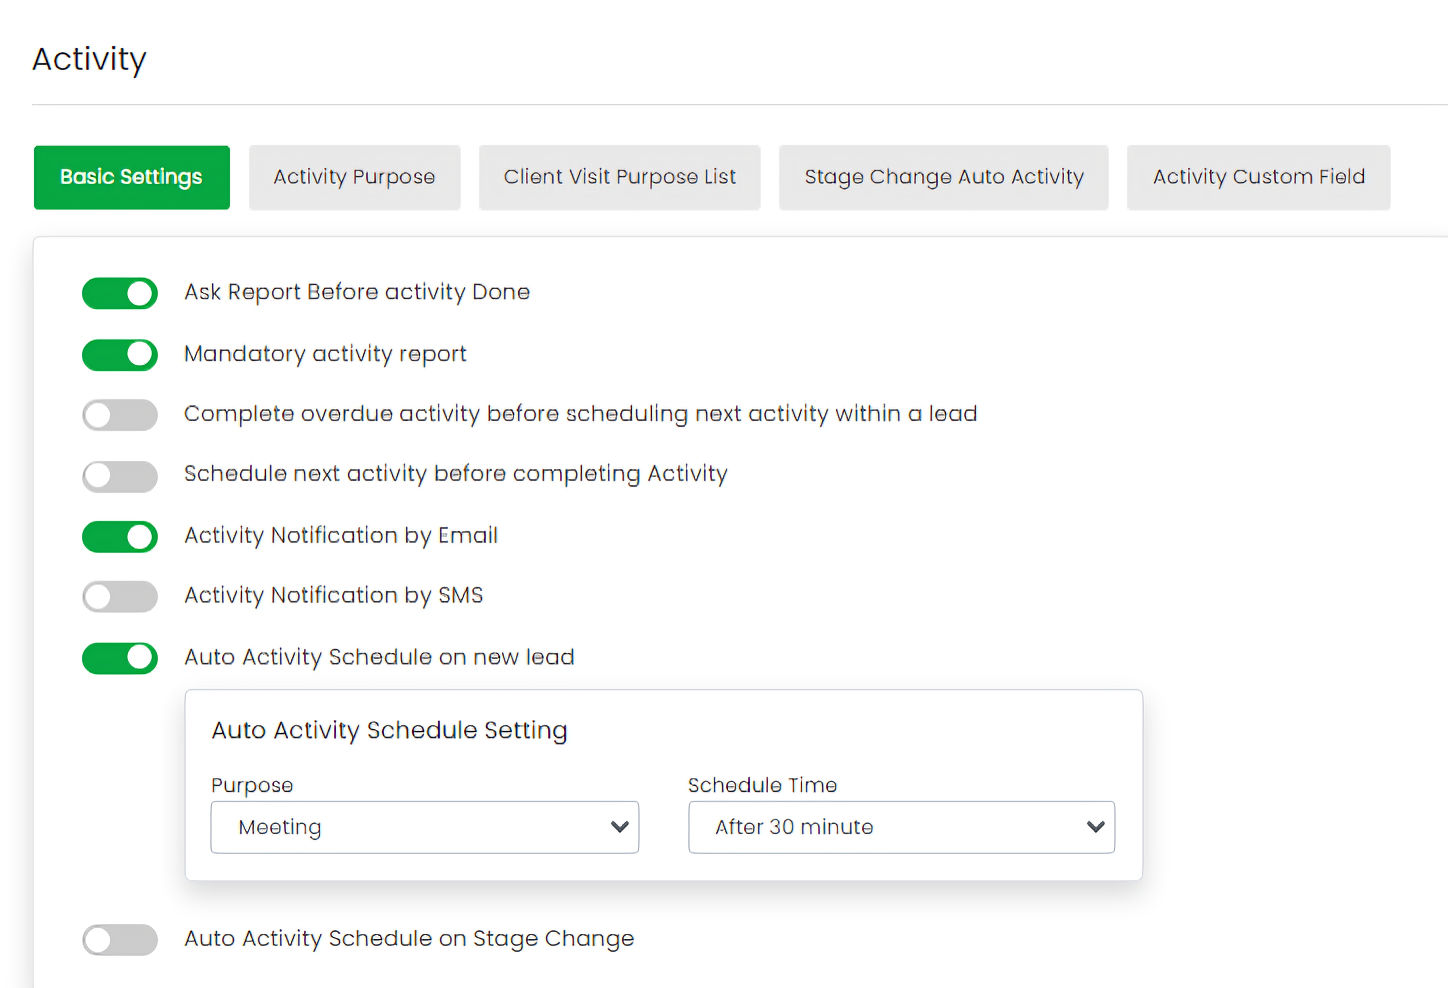
Task: Disable the Ask Report Before activity Done toggle
Action: [120, 293]
